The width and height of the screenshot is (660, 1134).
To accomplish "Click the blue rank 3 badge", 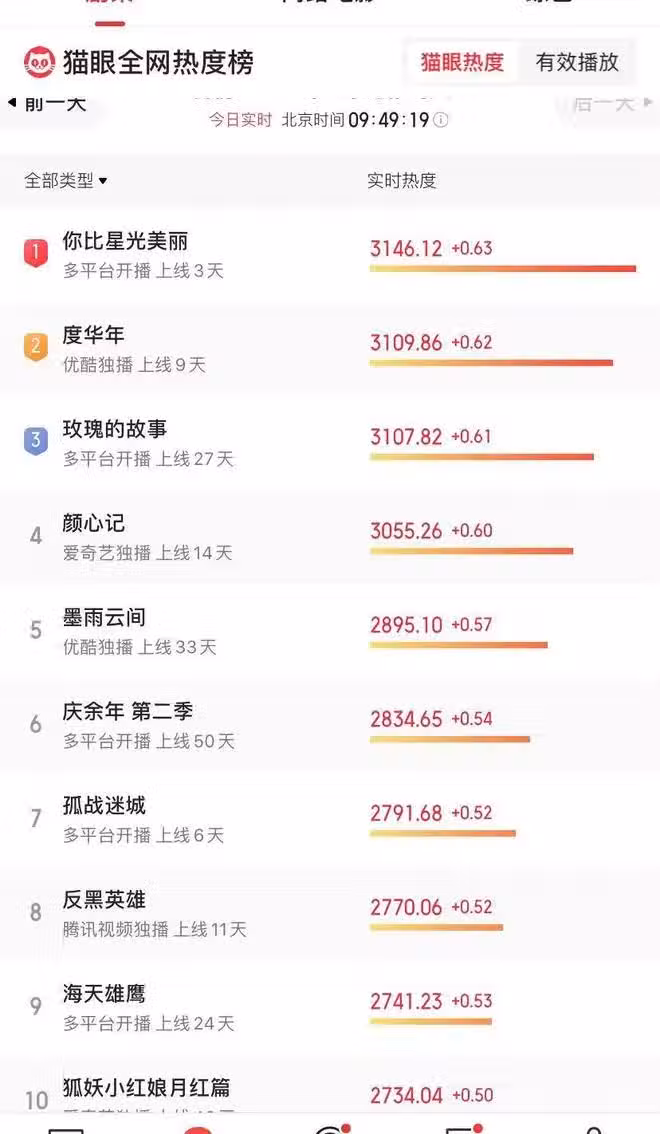I will tap(36, 441).
